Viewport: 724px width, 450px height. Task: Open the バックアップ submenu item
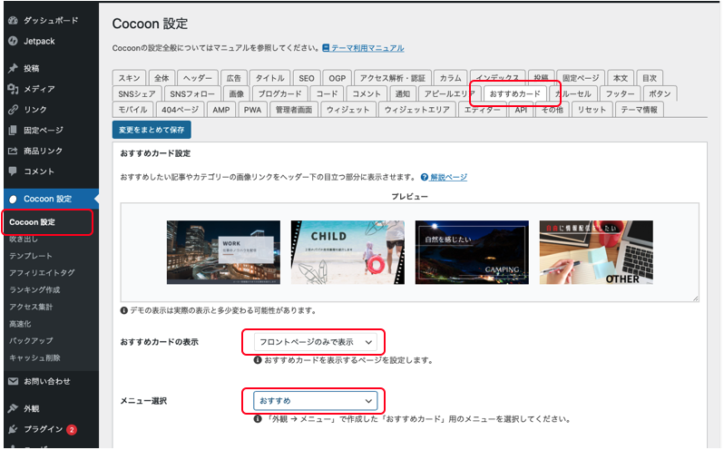click(x=31, y=341)
